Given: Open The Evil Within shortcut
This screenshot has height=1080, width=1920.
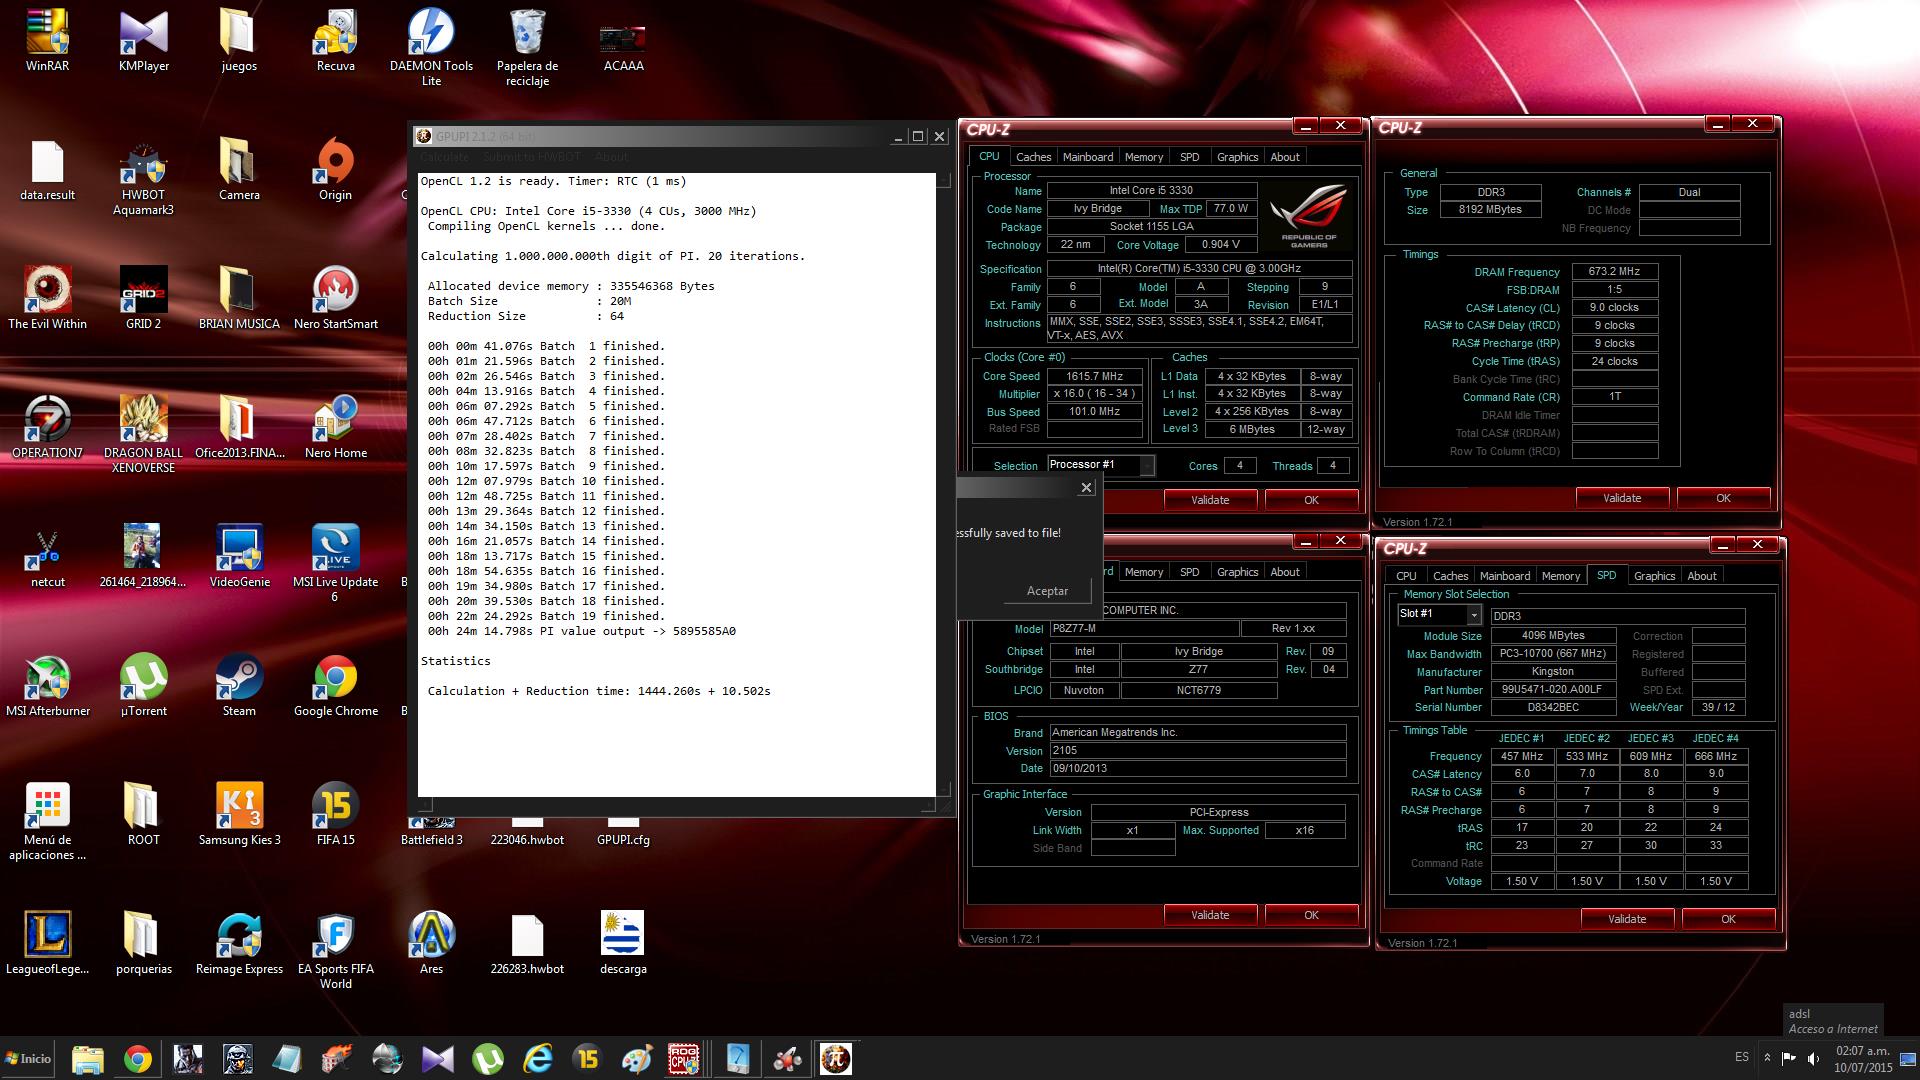Looking at the screenshot, I should pos(47,298).
